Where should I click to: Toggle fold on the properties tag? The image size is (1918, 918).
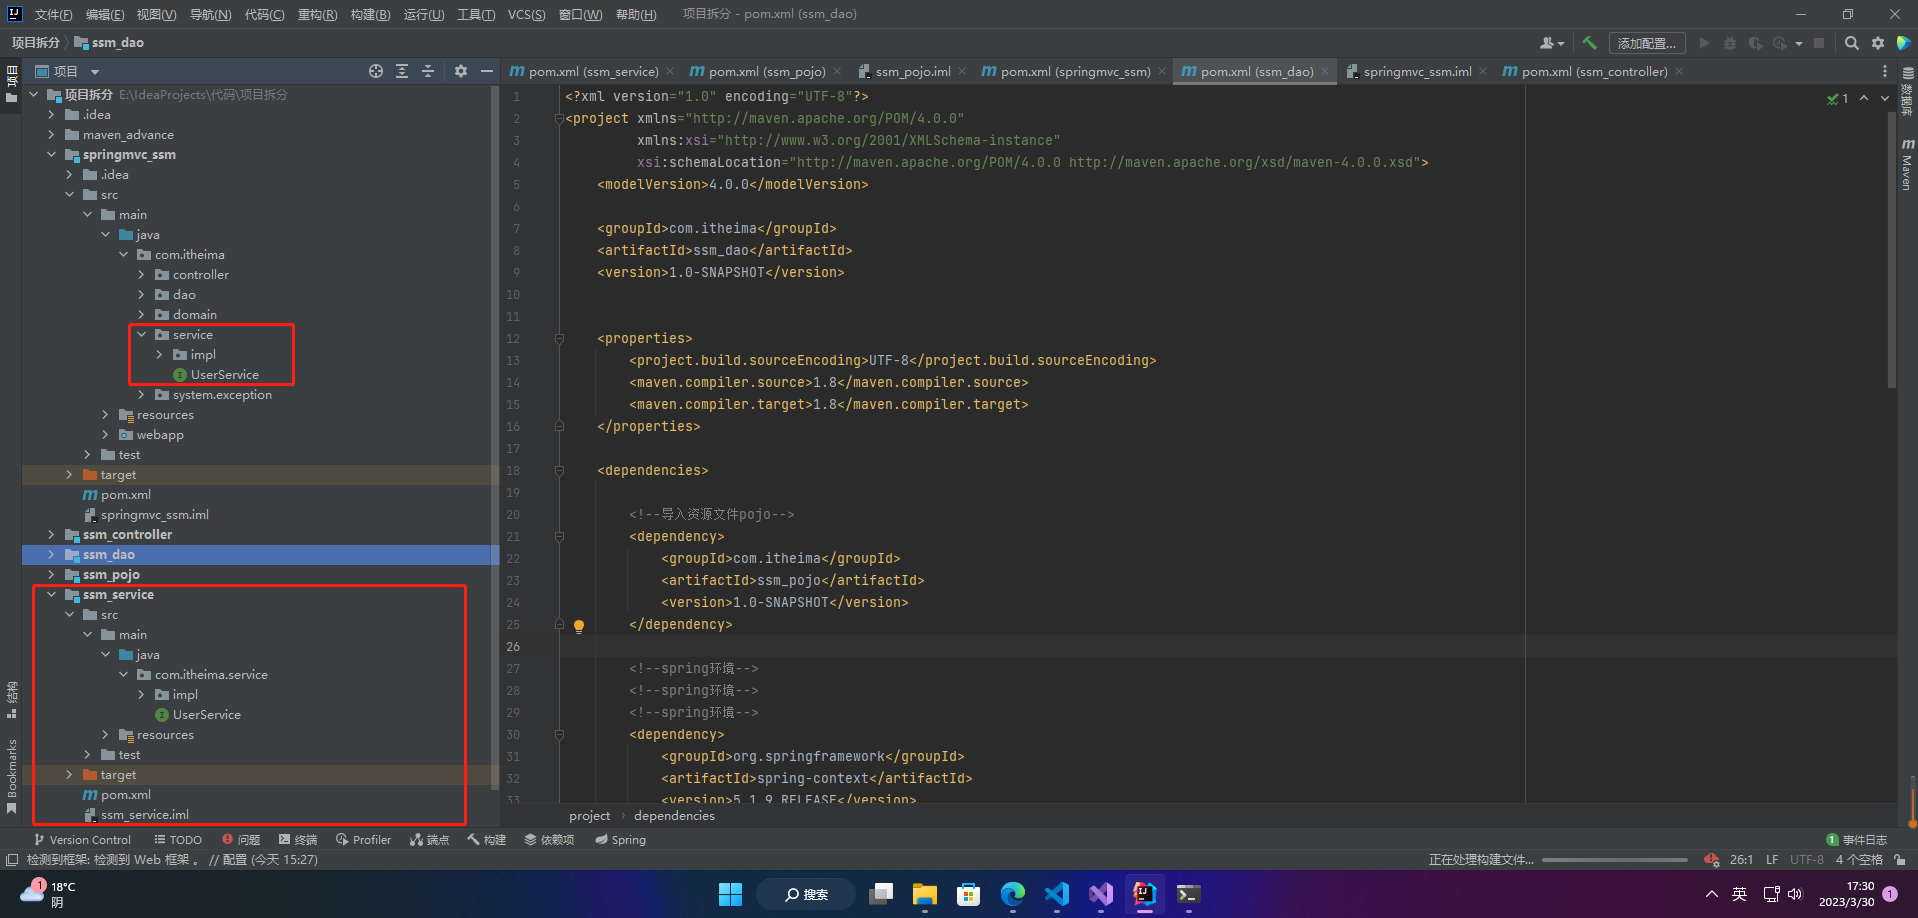pos(560,338)
